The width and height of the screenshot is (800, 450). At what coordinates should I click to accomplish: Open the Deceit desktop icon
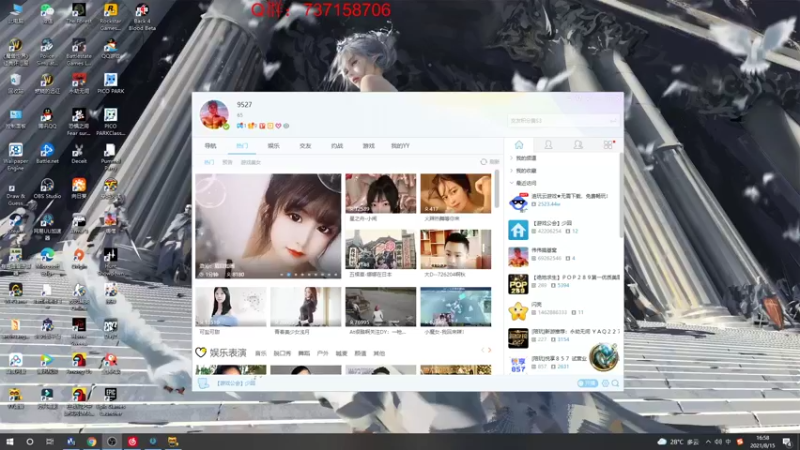[79, 153]
